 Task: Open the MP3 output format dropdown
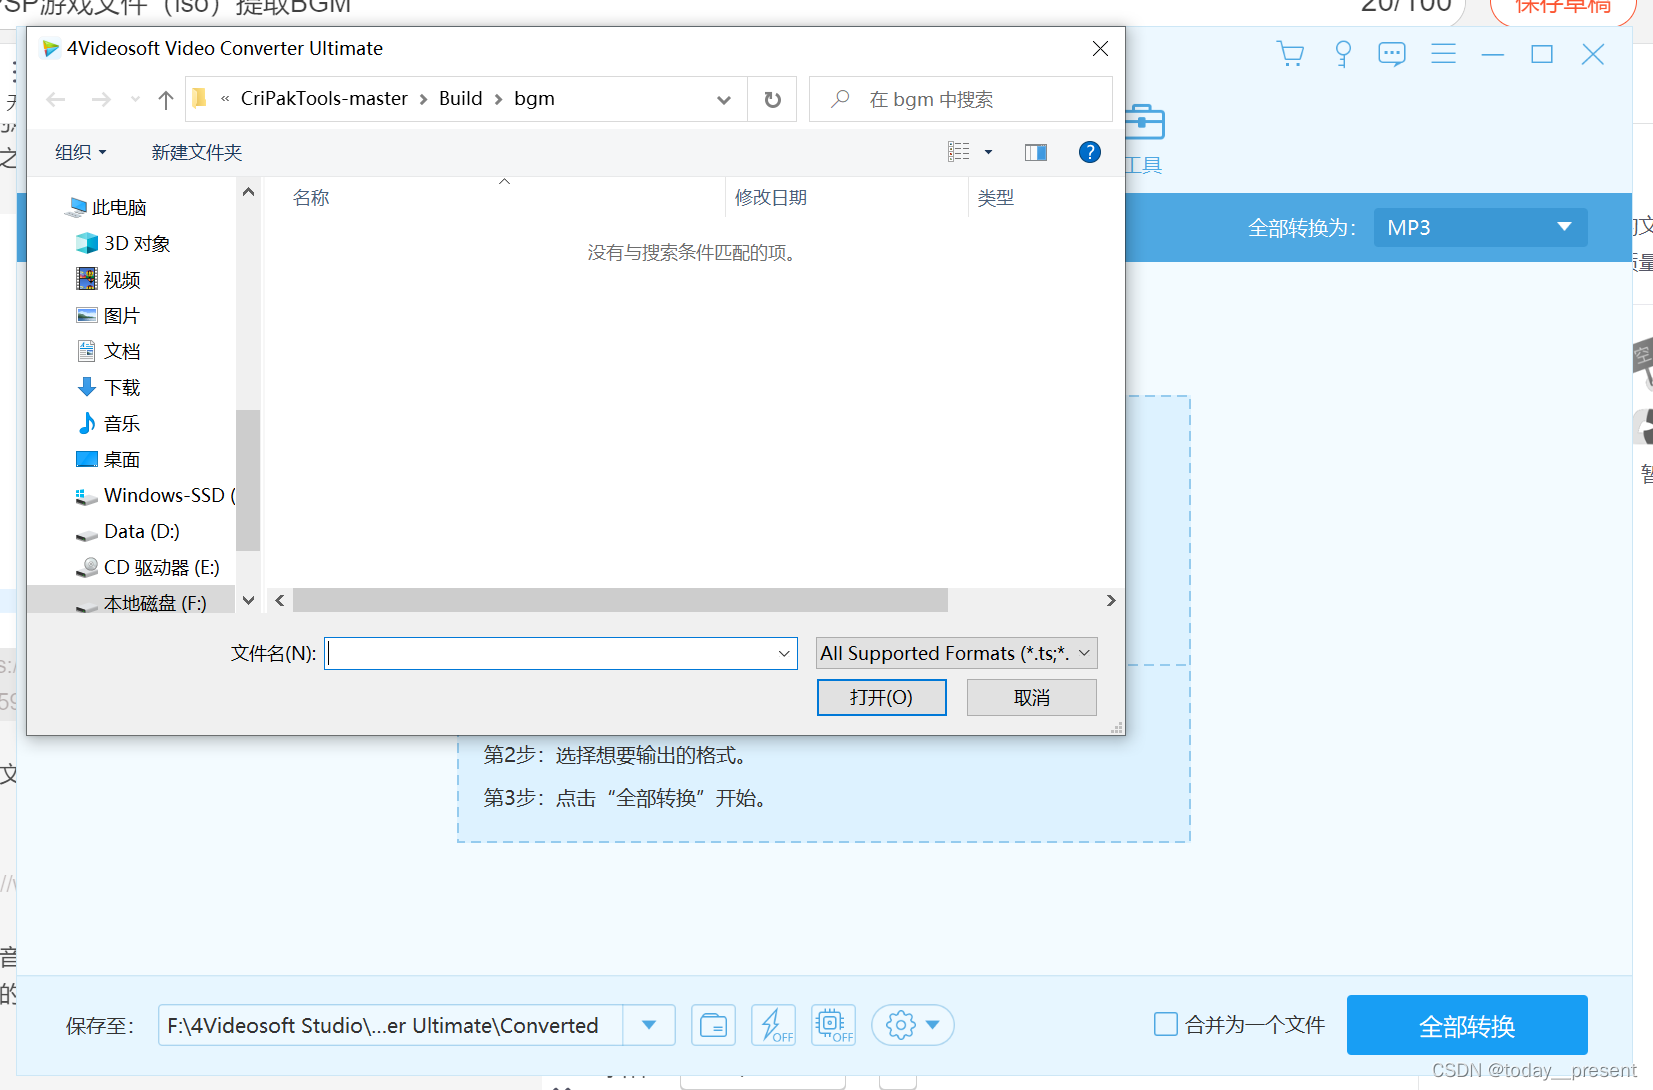tap(1480, 227)
